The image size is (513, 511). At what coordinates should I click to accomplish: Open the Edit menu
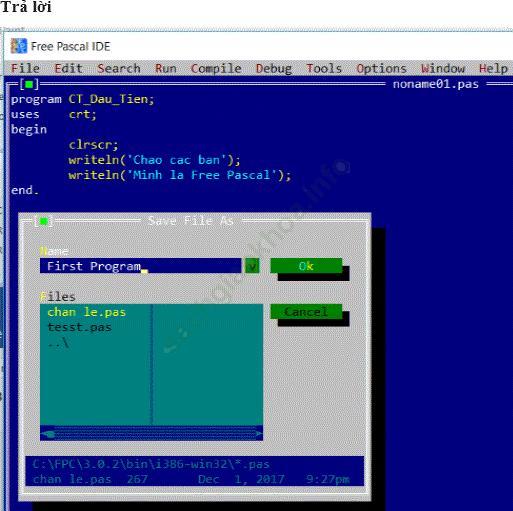68,68
